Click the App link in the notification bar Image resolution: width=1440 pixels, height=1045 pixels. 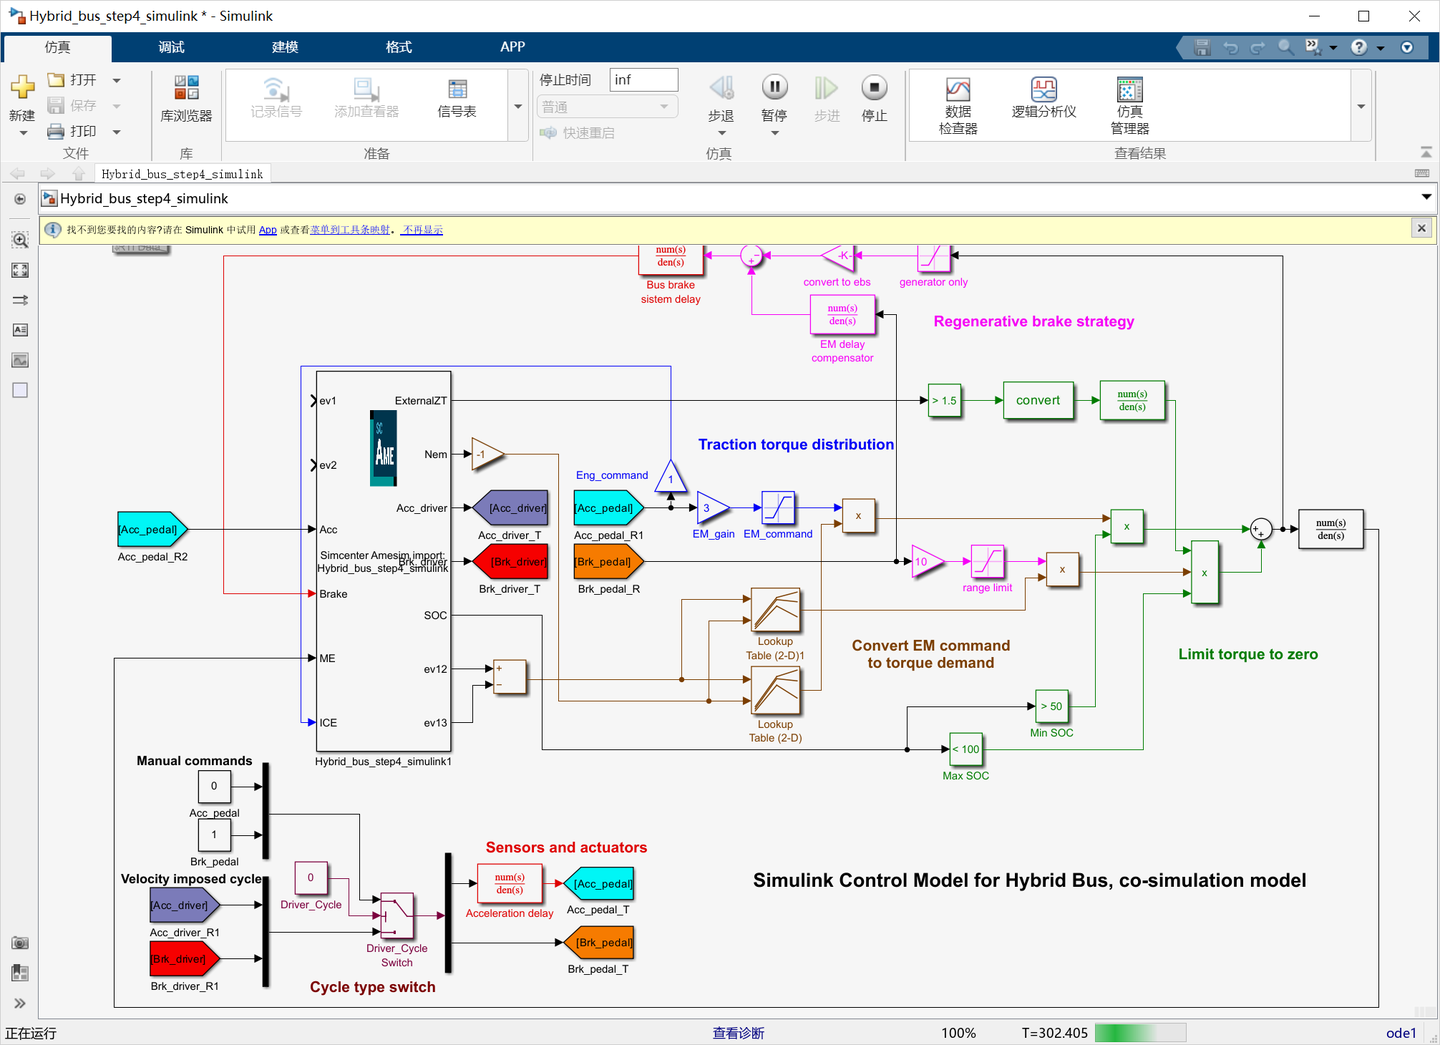268,230
